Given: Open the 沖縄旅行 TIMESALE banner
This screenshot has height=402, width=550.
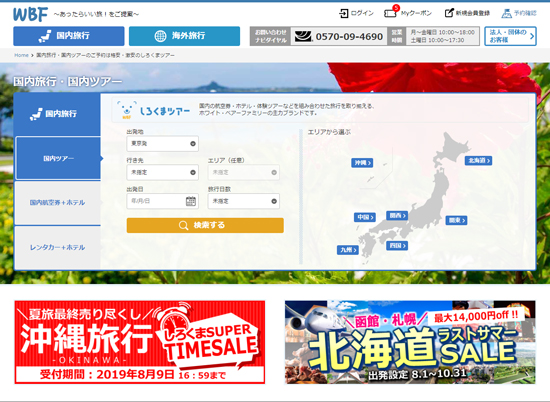Looking at the screenshot, I should (x=140, y=342).
